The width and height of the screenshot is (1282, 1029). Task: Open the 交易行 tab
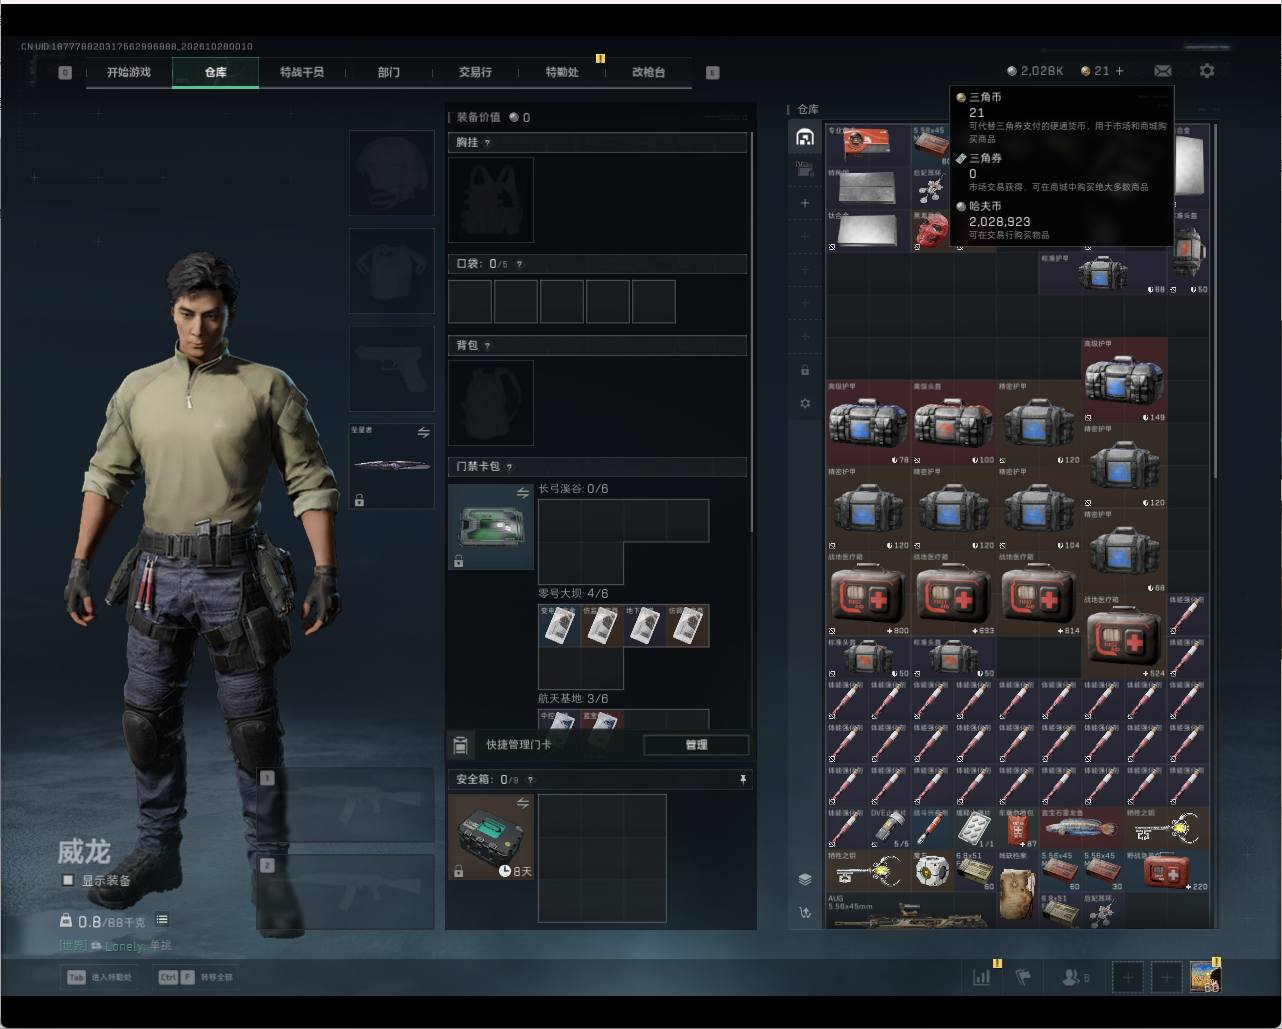pyautogui.click(x=475, y=72)
